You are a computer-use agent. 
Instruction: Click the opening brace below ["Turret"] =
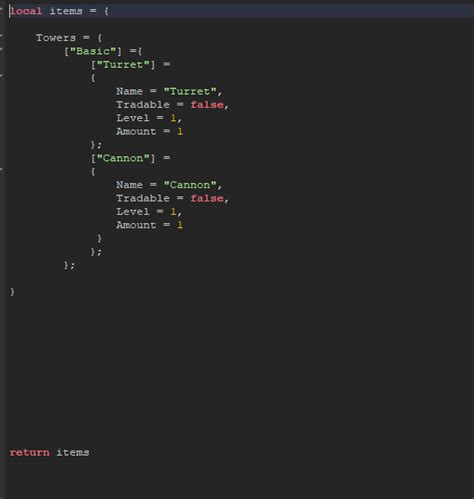(93, 78)
